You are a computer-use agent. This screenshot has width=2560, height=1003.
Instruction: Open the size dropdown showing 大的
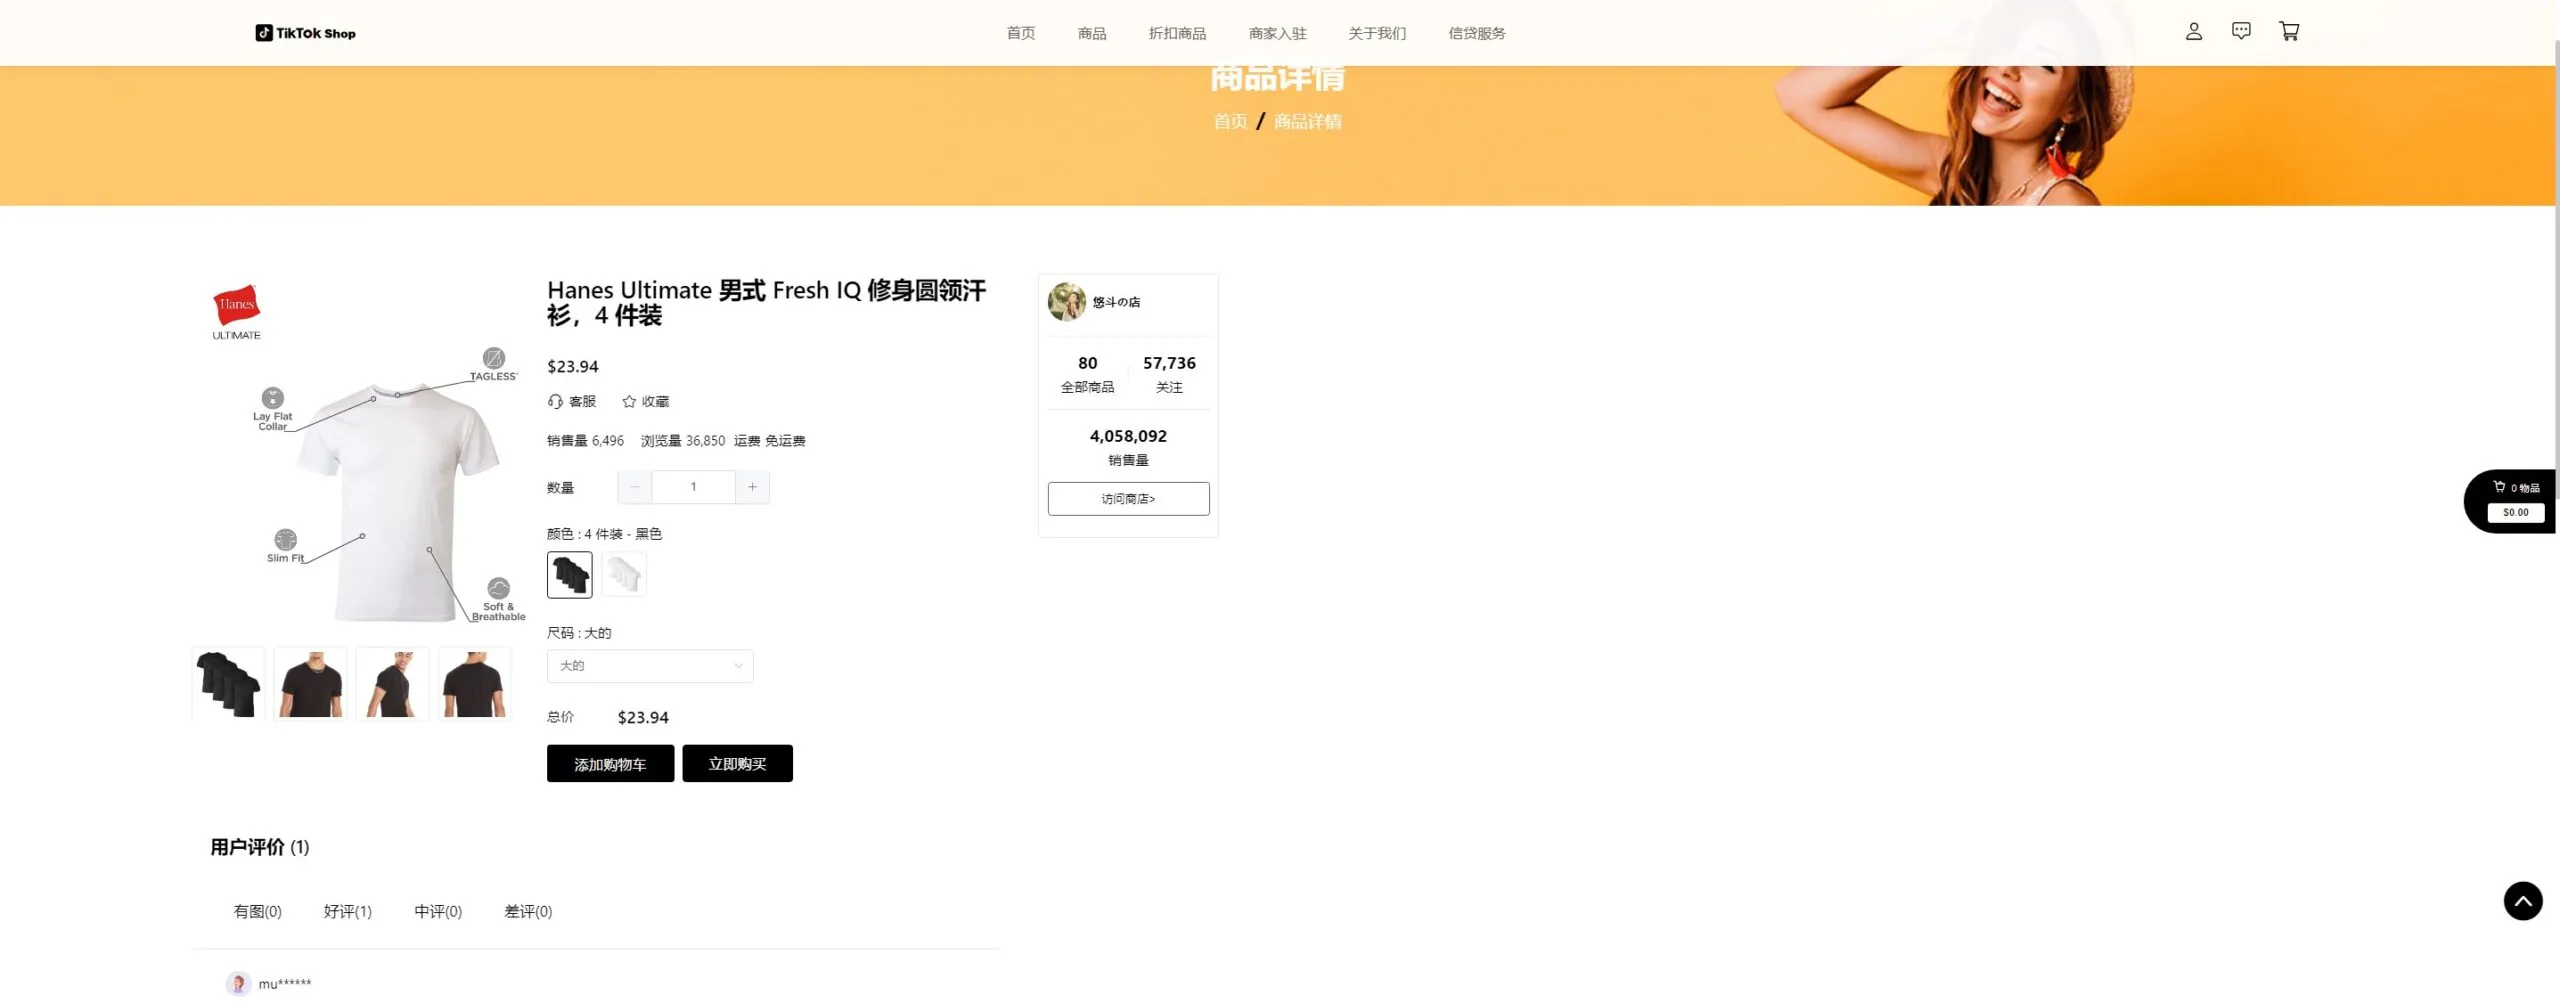[650, 666]
